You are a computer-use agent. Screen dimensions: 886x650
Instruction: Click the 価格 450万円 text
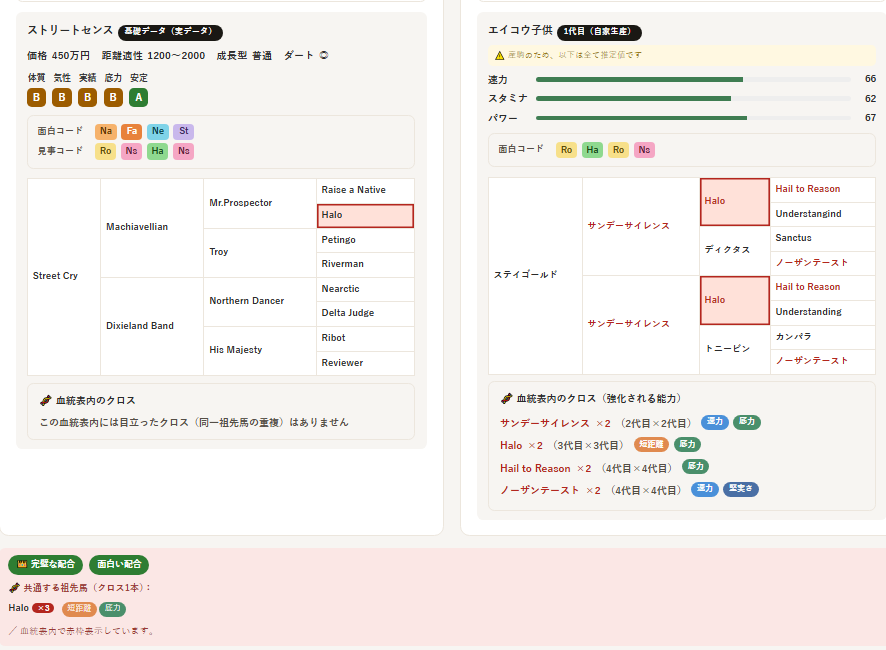click(58, 56)
